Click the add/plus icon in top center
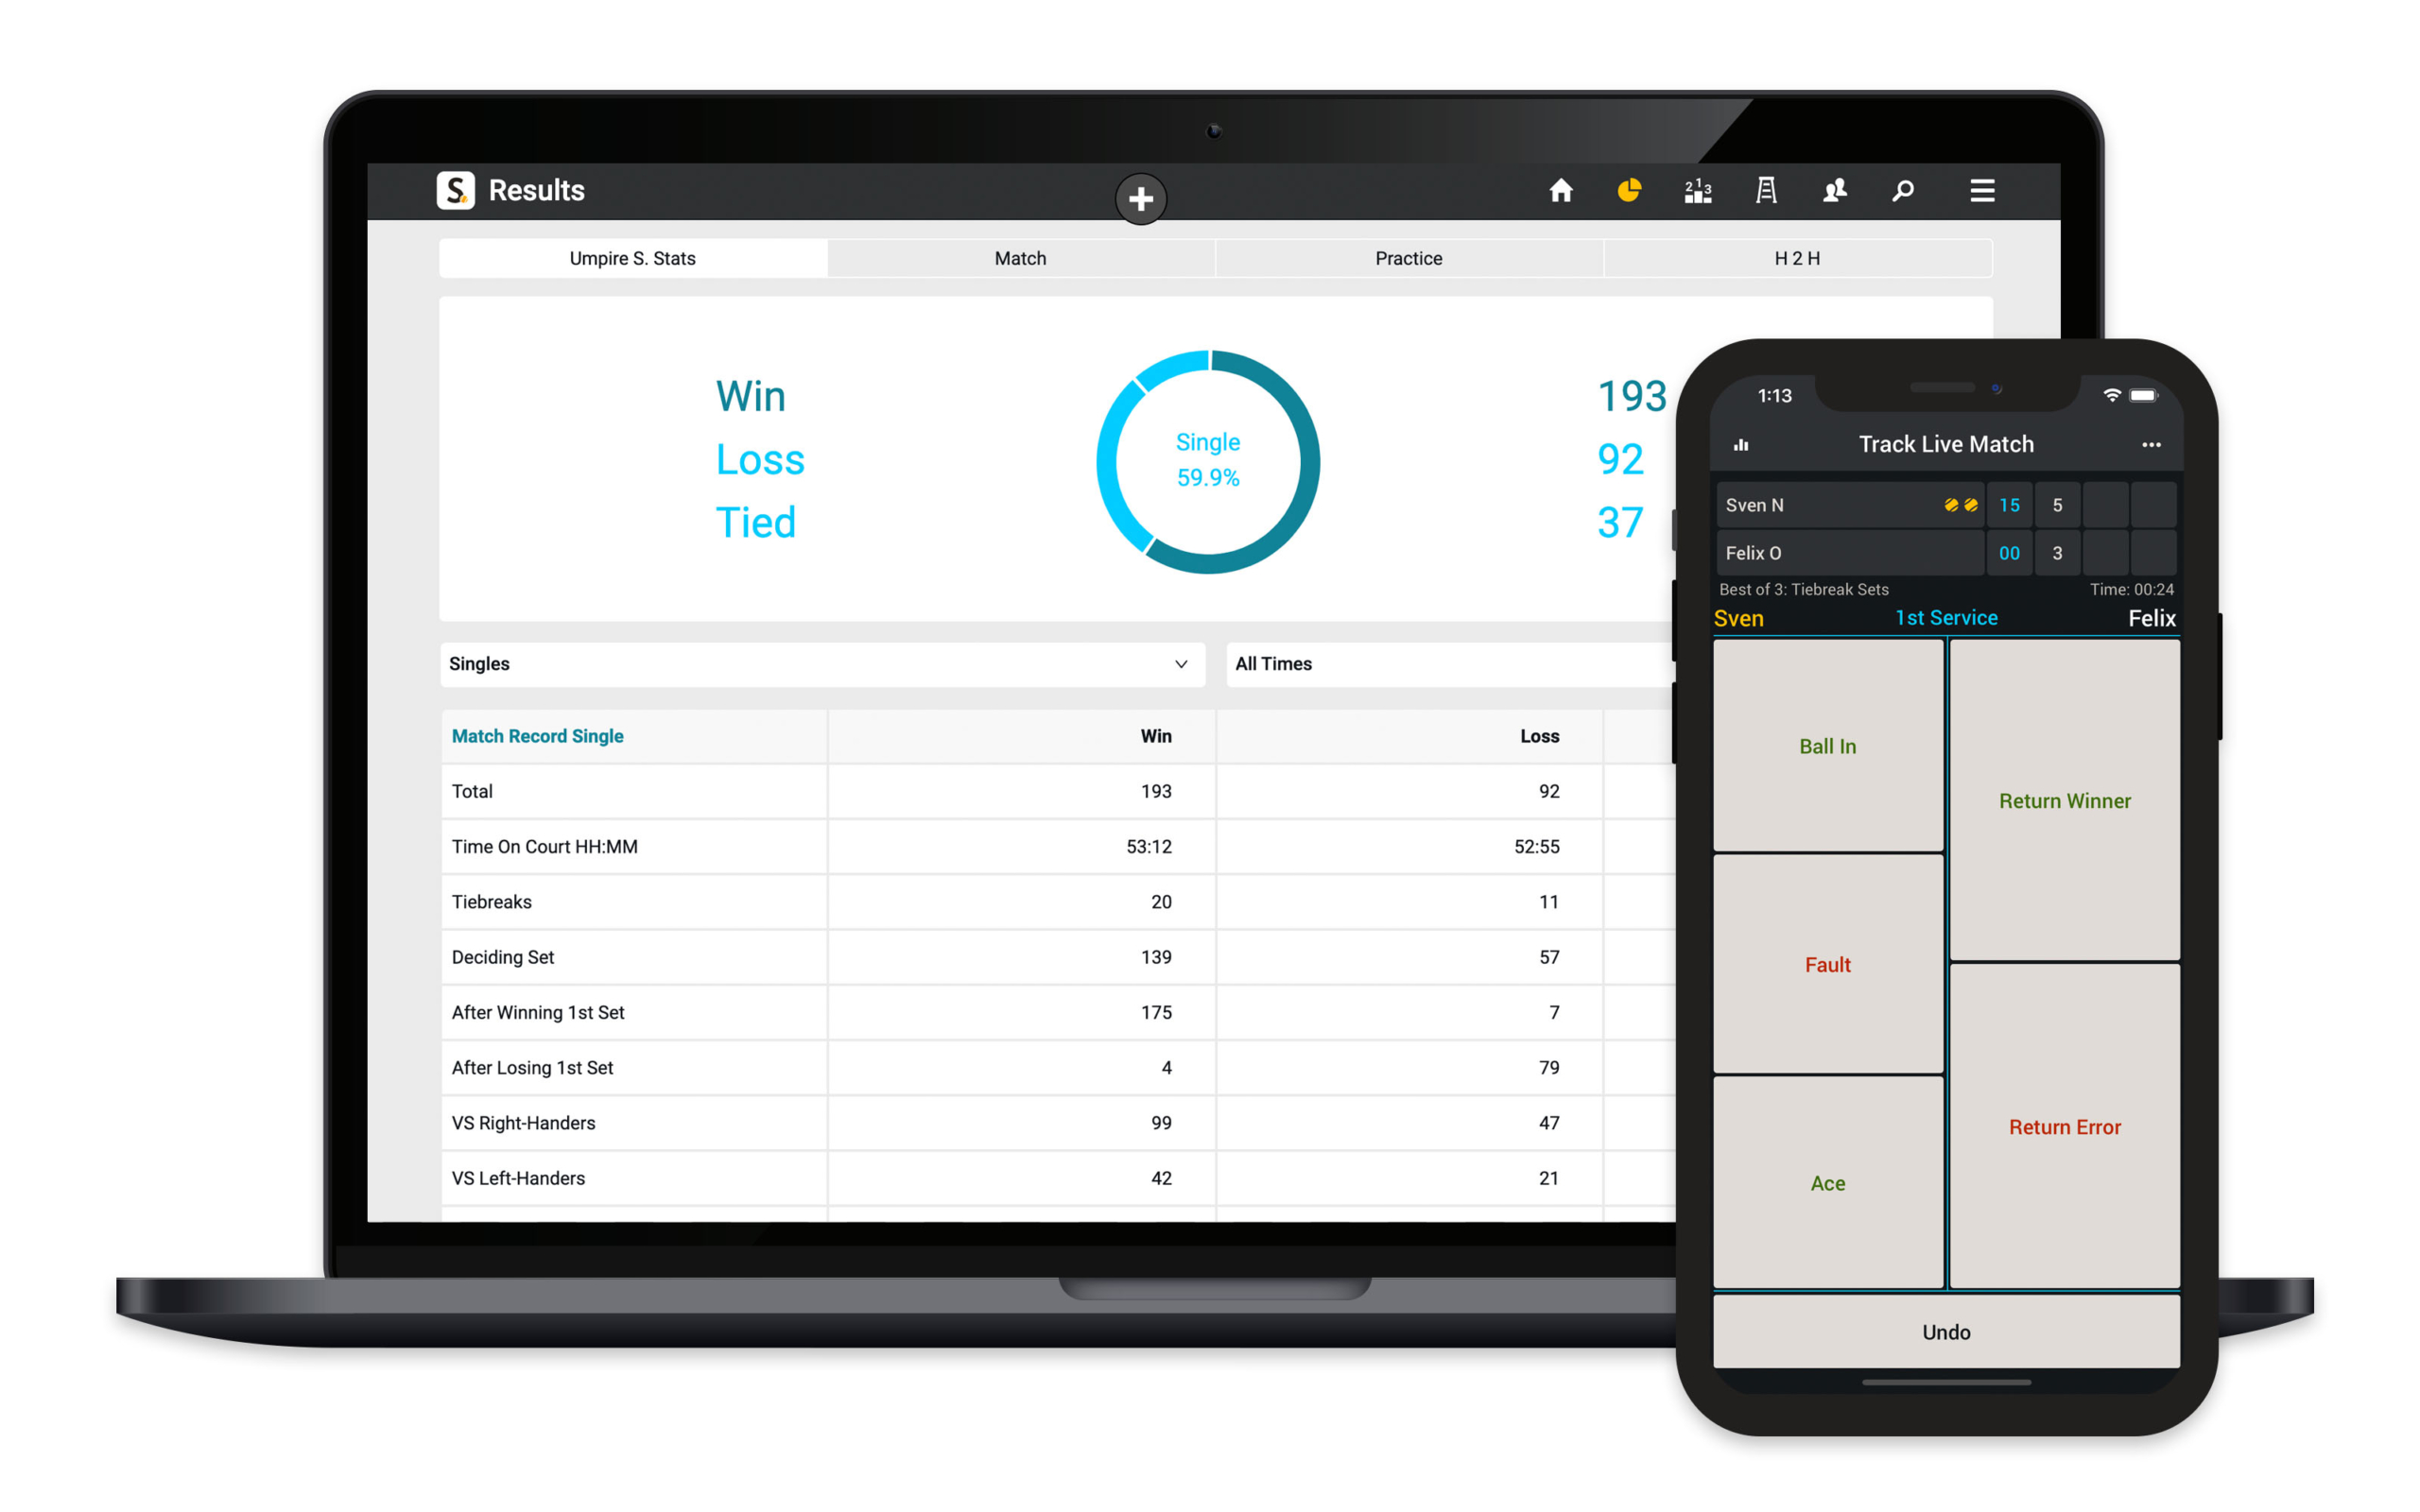Viewport: 2420px width, 1512px height. tap(1139, 194)
